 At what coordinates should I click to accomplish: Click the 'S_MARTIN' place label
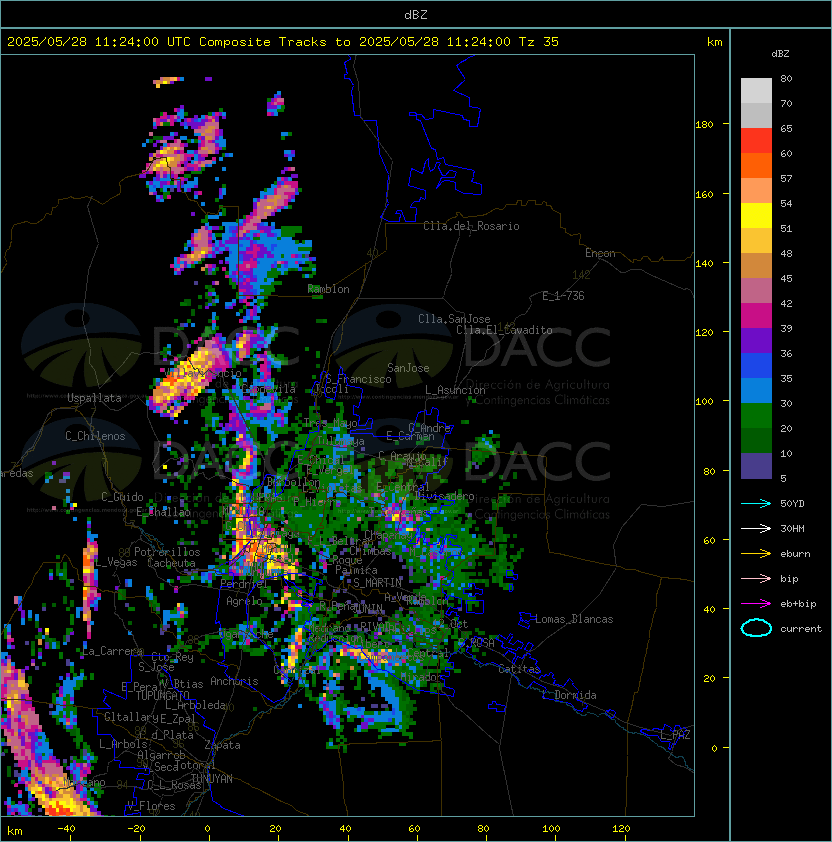(378, 583)
